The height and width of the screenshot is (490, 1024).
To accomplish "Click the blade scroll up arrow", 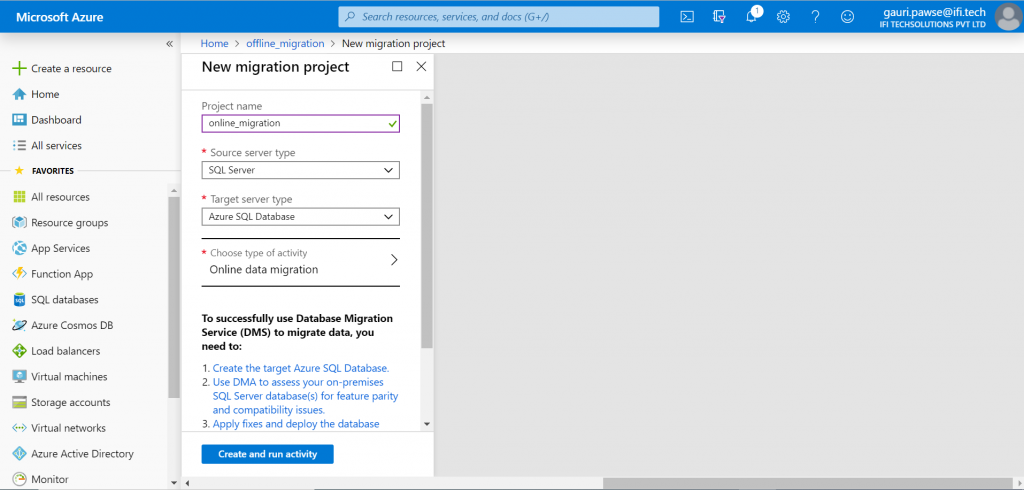I will [426, 97].
